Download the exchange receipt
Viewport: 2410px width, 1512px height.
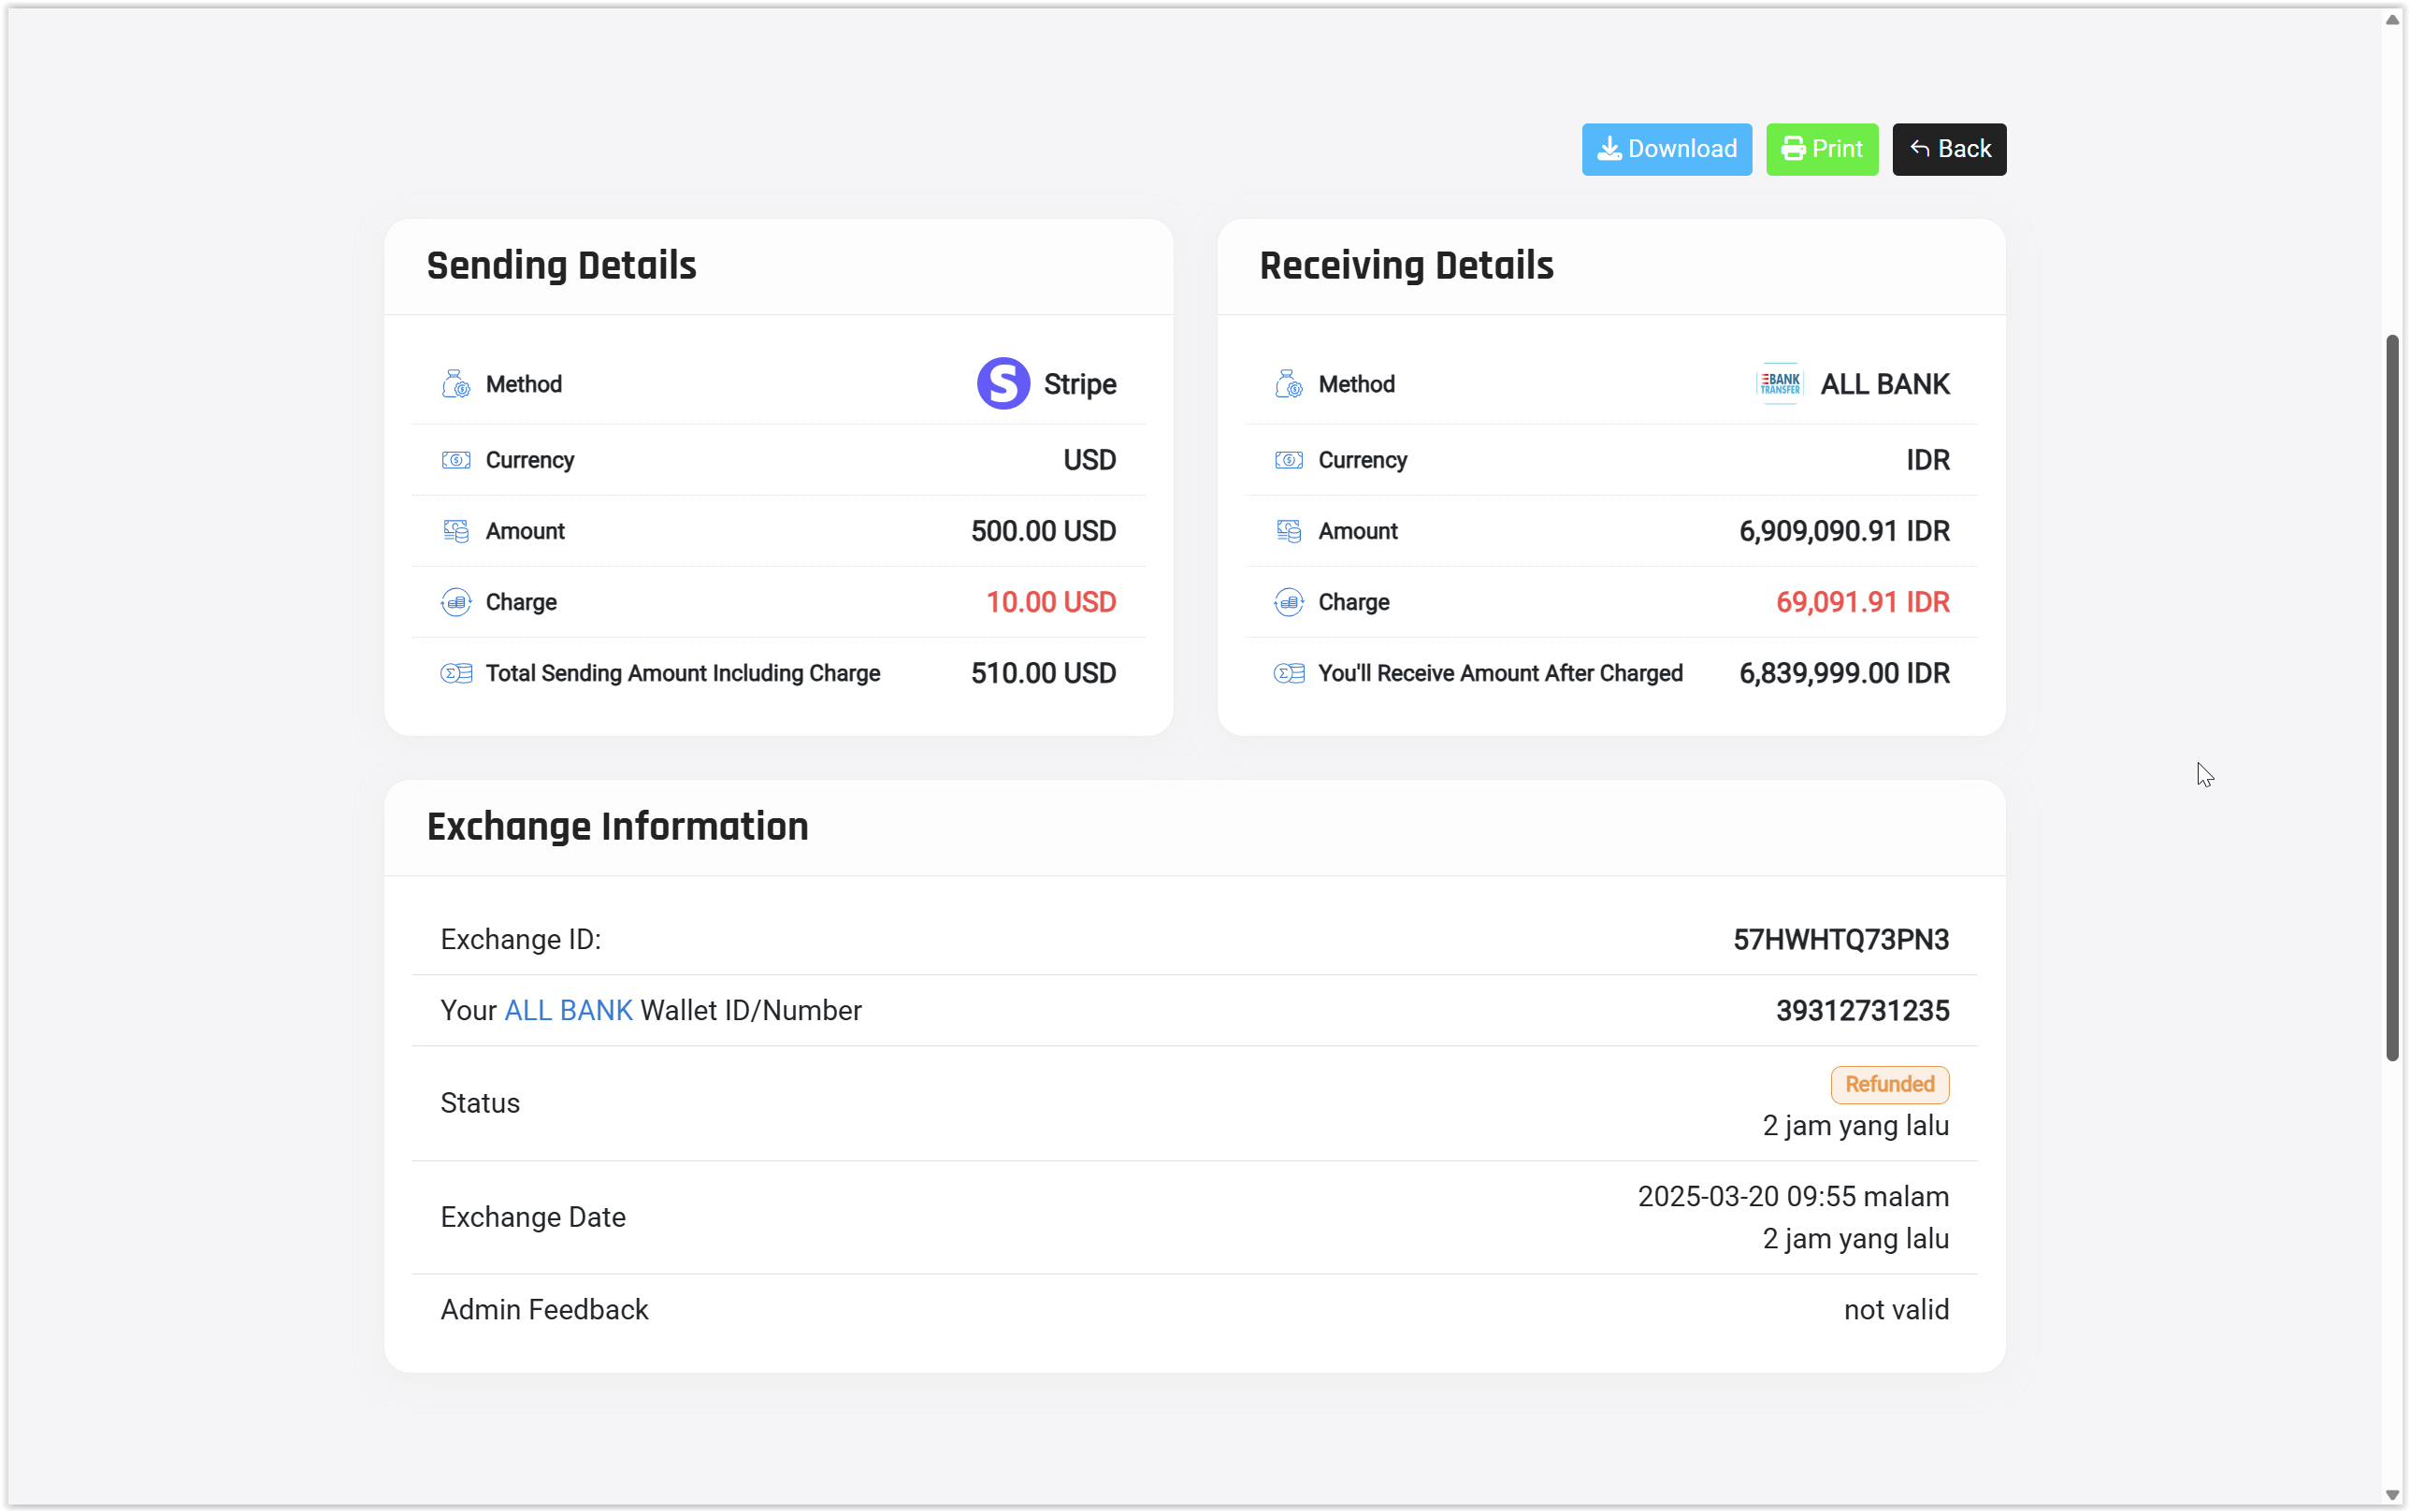click(x=1666, y=149)
